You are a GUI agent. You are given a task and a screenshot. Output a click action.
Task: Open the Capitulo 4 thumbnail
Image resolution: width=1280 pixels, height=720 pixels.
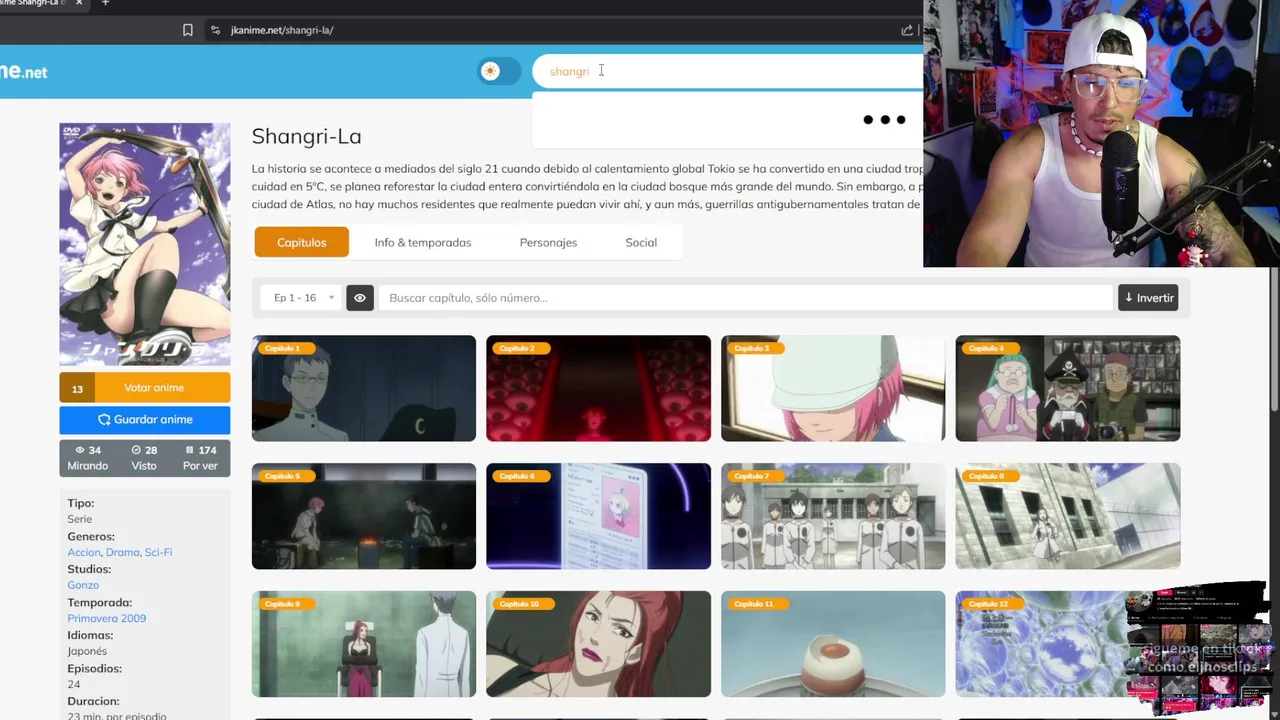(1068, 388)
